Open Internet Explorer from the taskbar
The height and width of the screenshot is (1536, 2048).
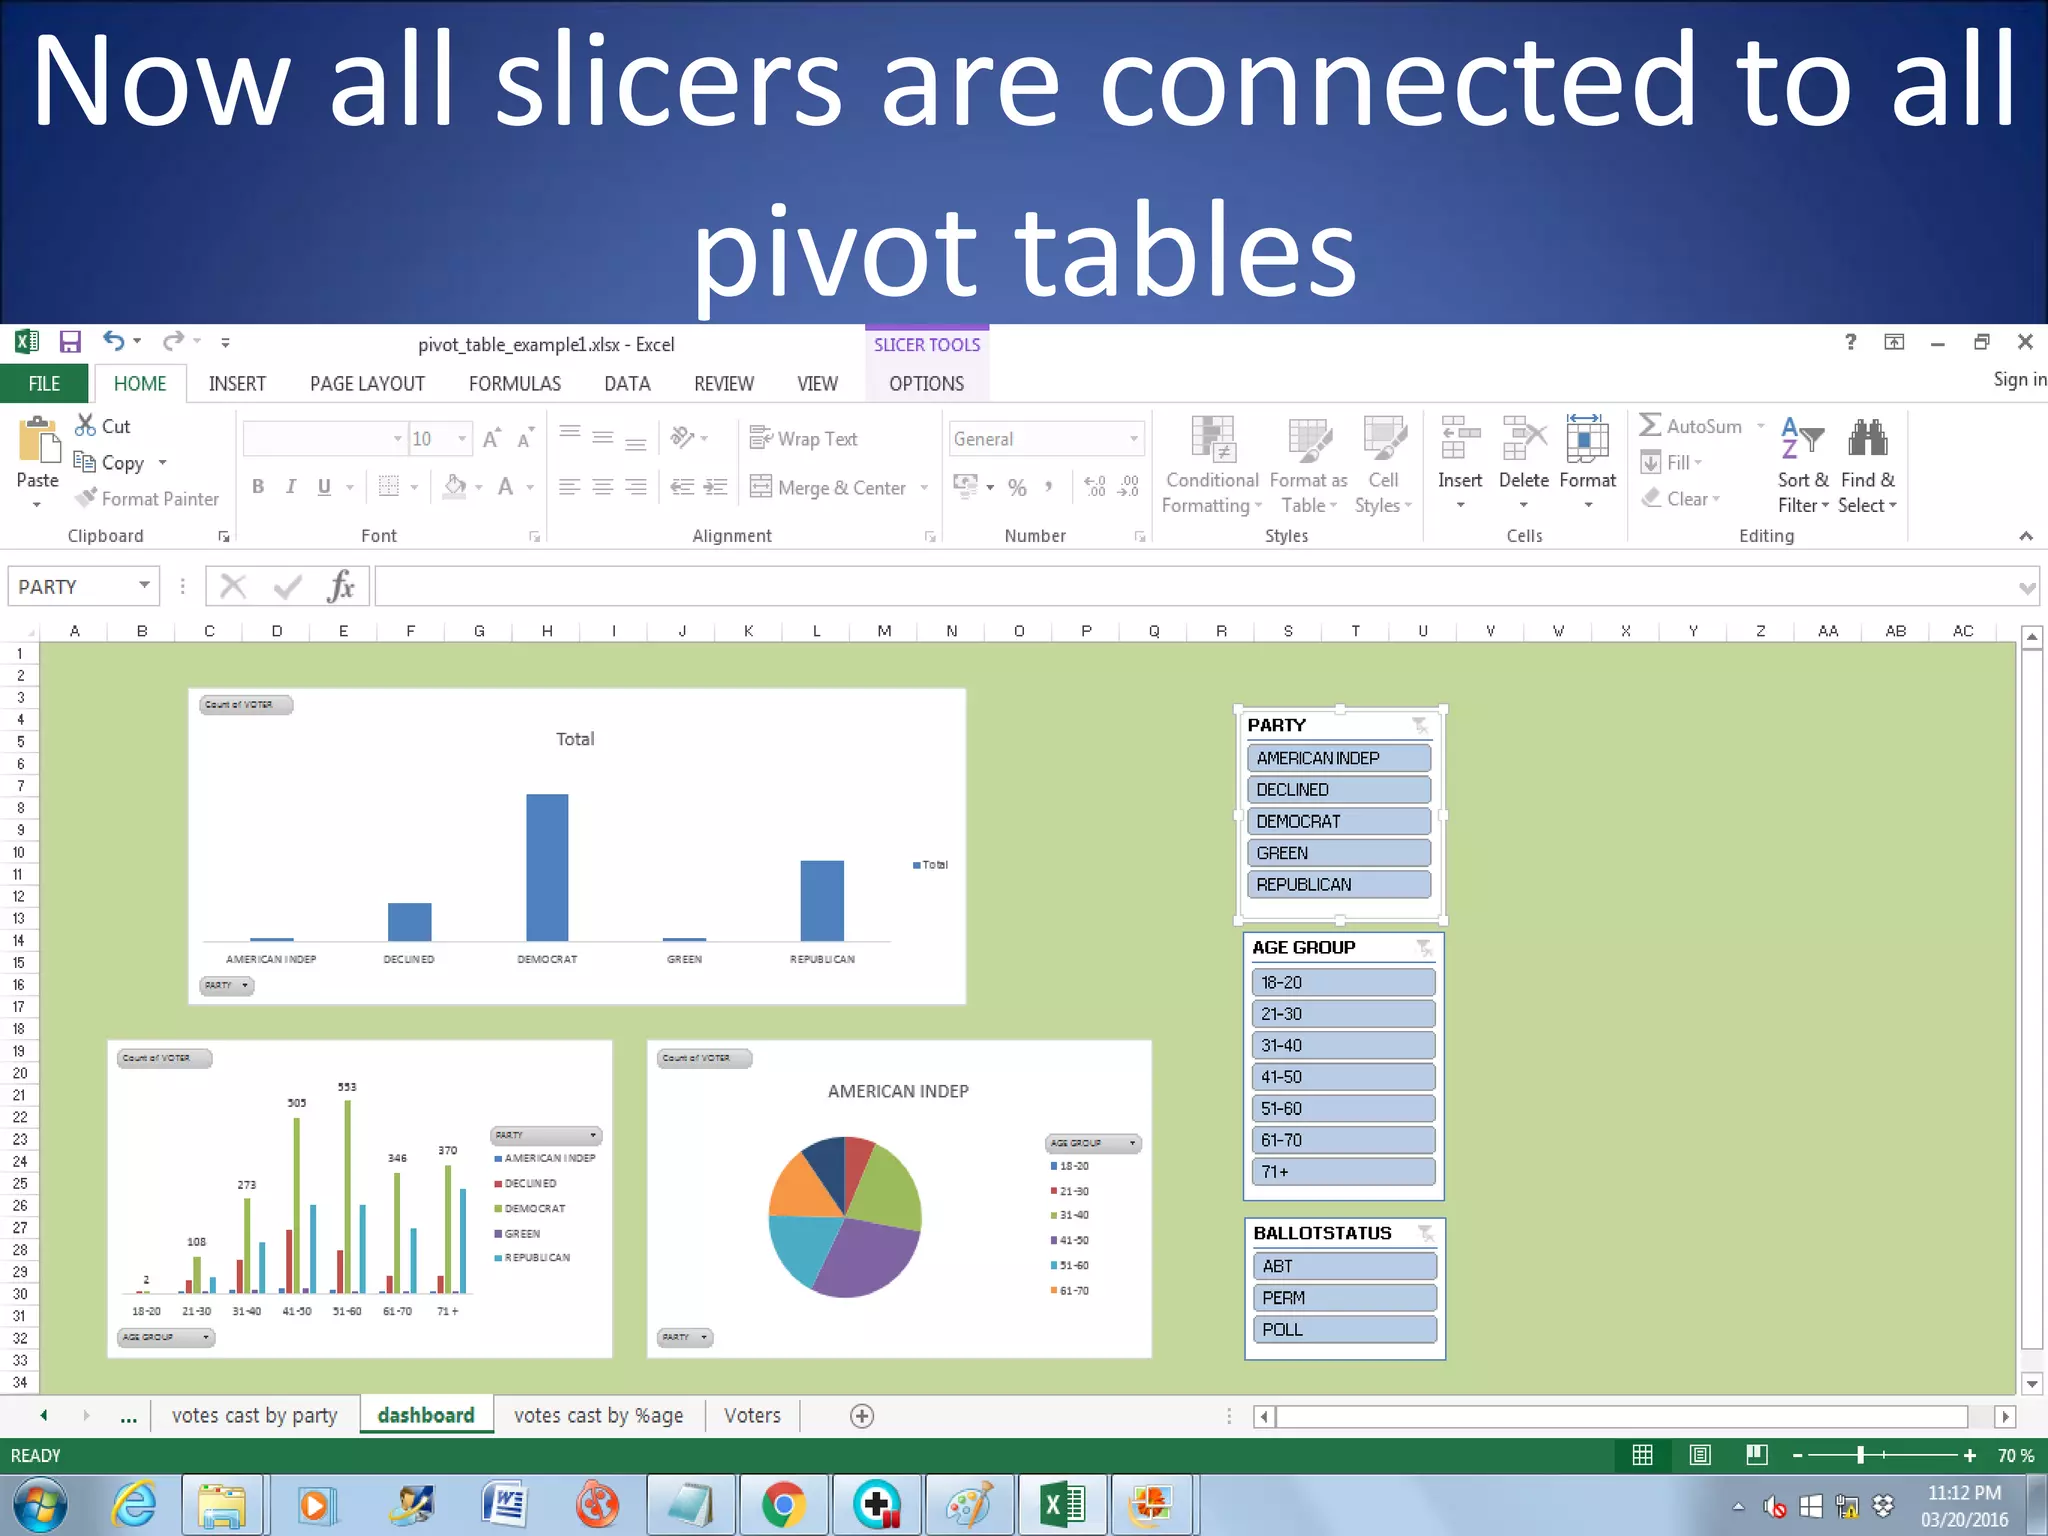pyautogui.click(x=135, y=1505)
